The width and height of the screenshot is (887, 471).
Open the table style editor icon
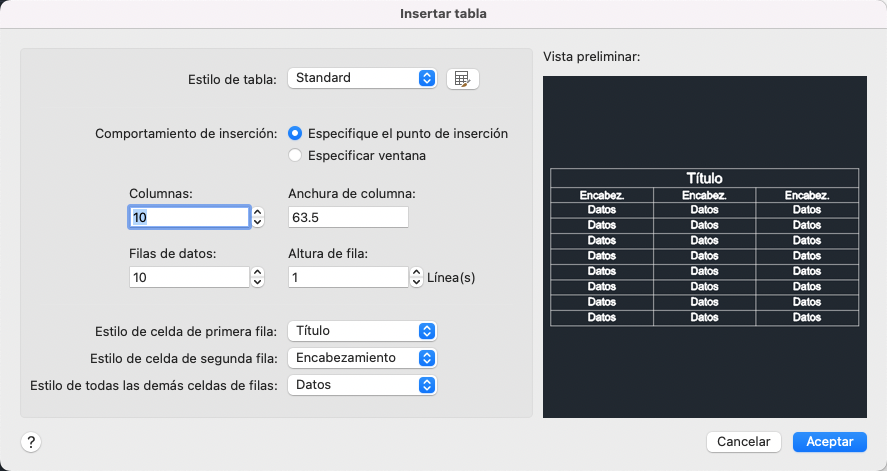click(x=462, y=78)
